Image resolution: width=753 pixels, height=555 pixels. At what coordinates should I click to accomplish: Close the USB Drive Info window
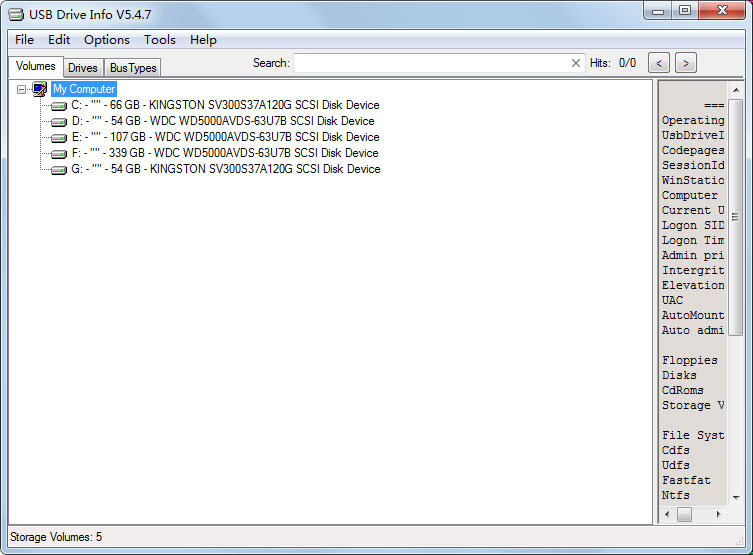click(x=722, y=11)
